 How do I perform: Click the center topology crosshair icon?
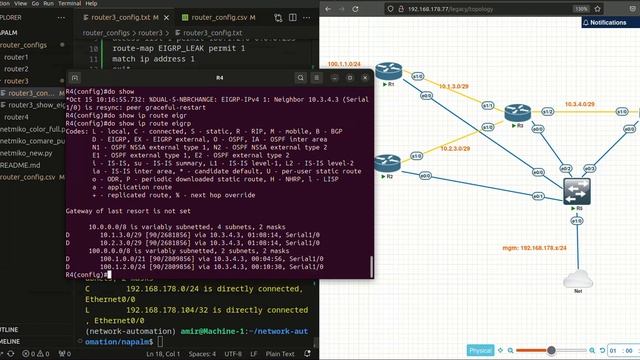(x=500, y=350)
